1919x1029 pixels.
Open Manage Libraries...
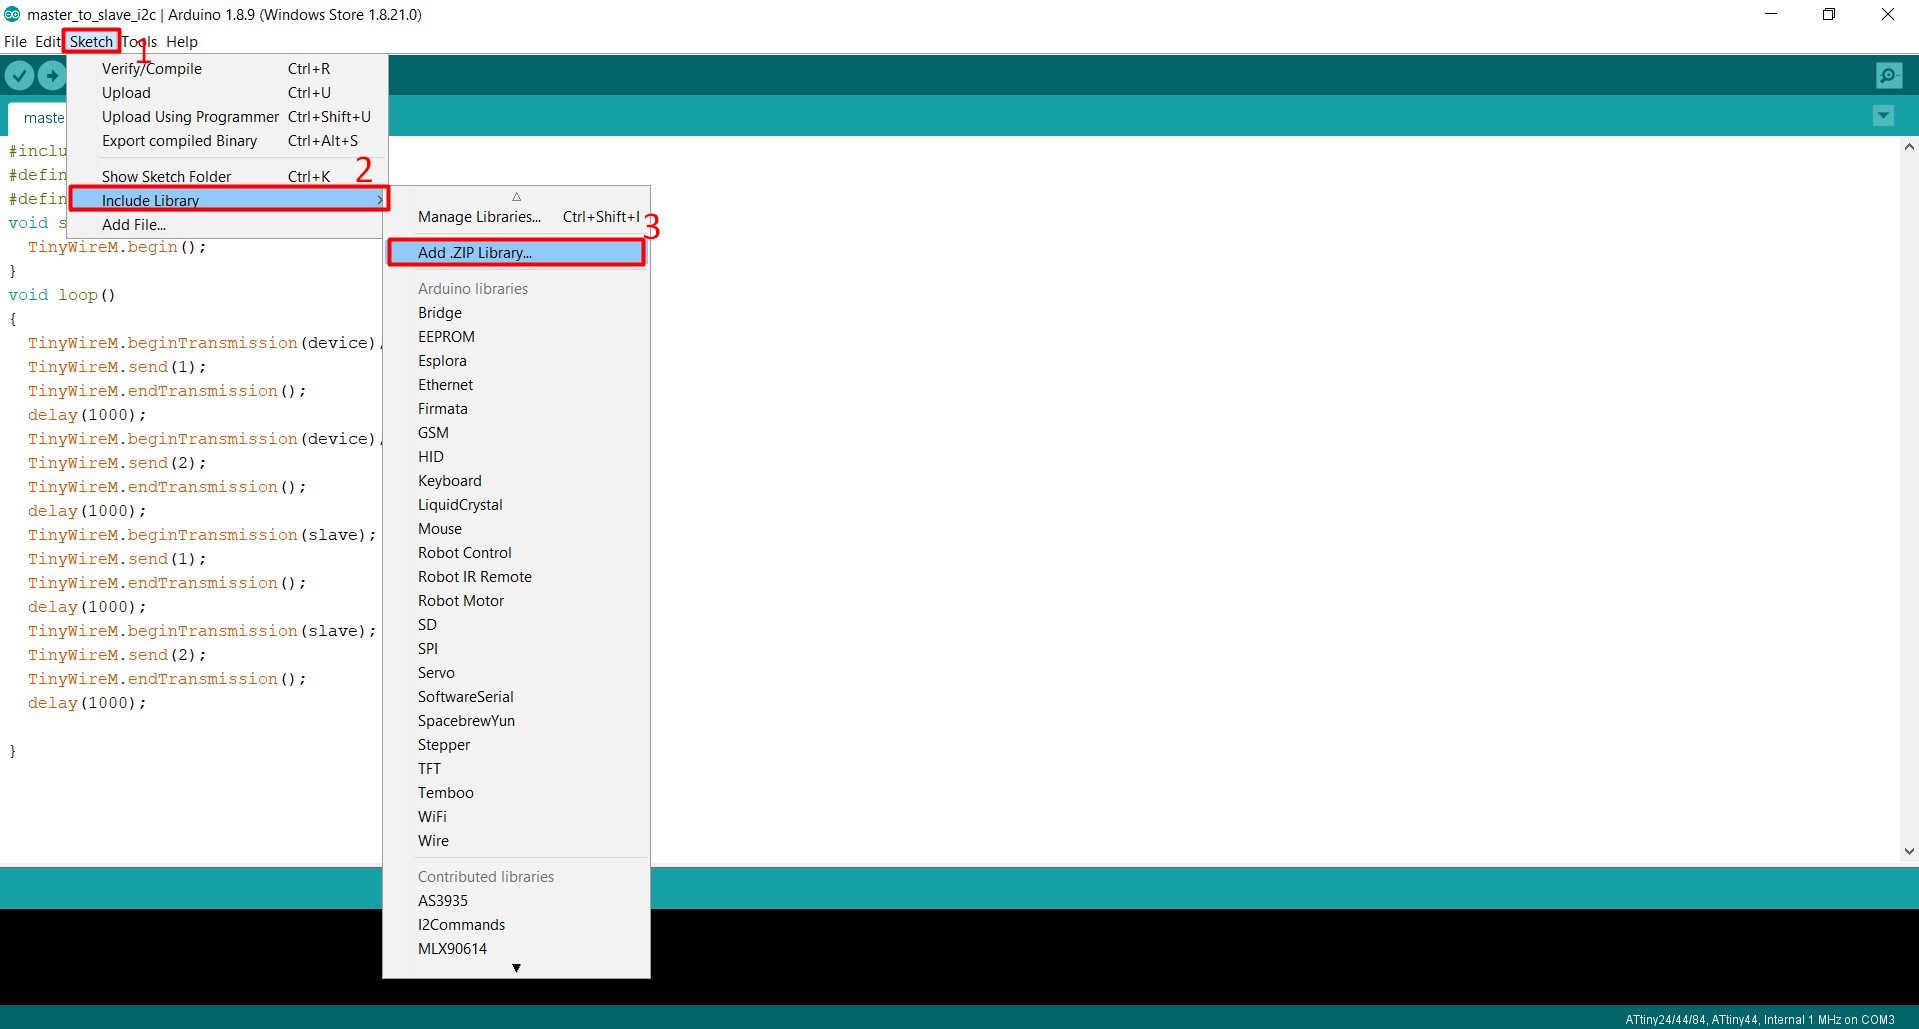pyautogui.click(x=516, y=217)
